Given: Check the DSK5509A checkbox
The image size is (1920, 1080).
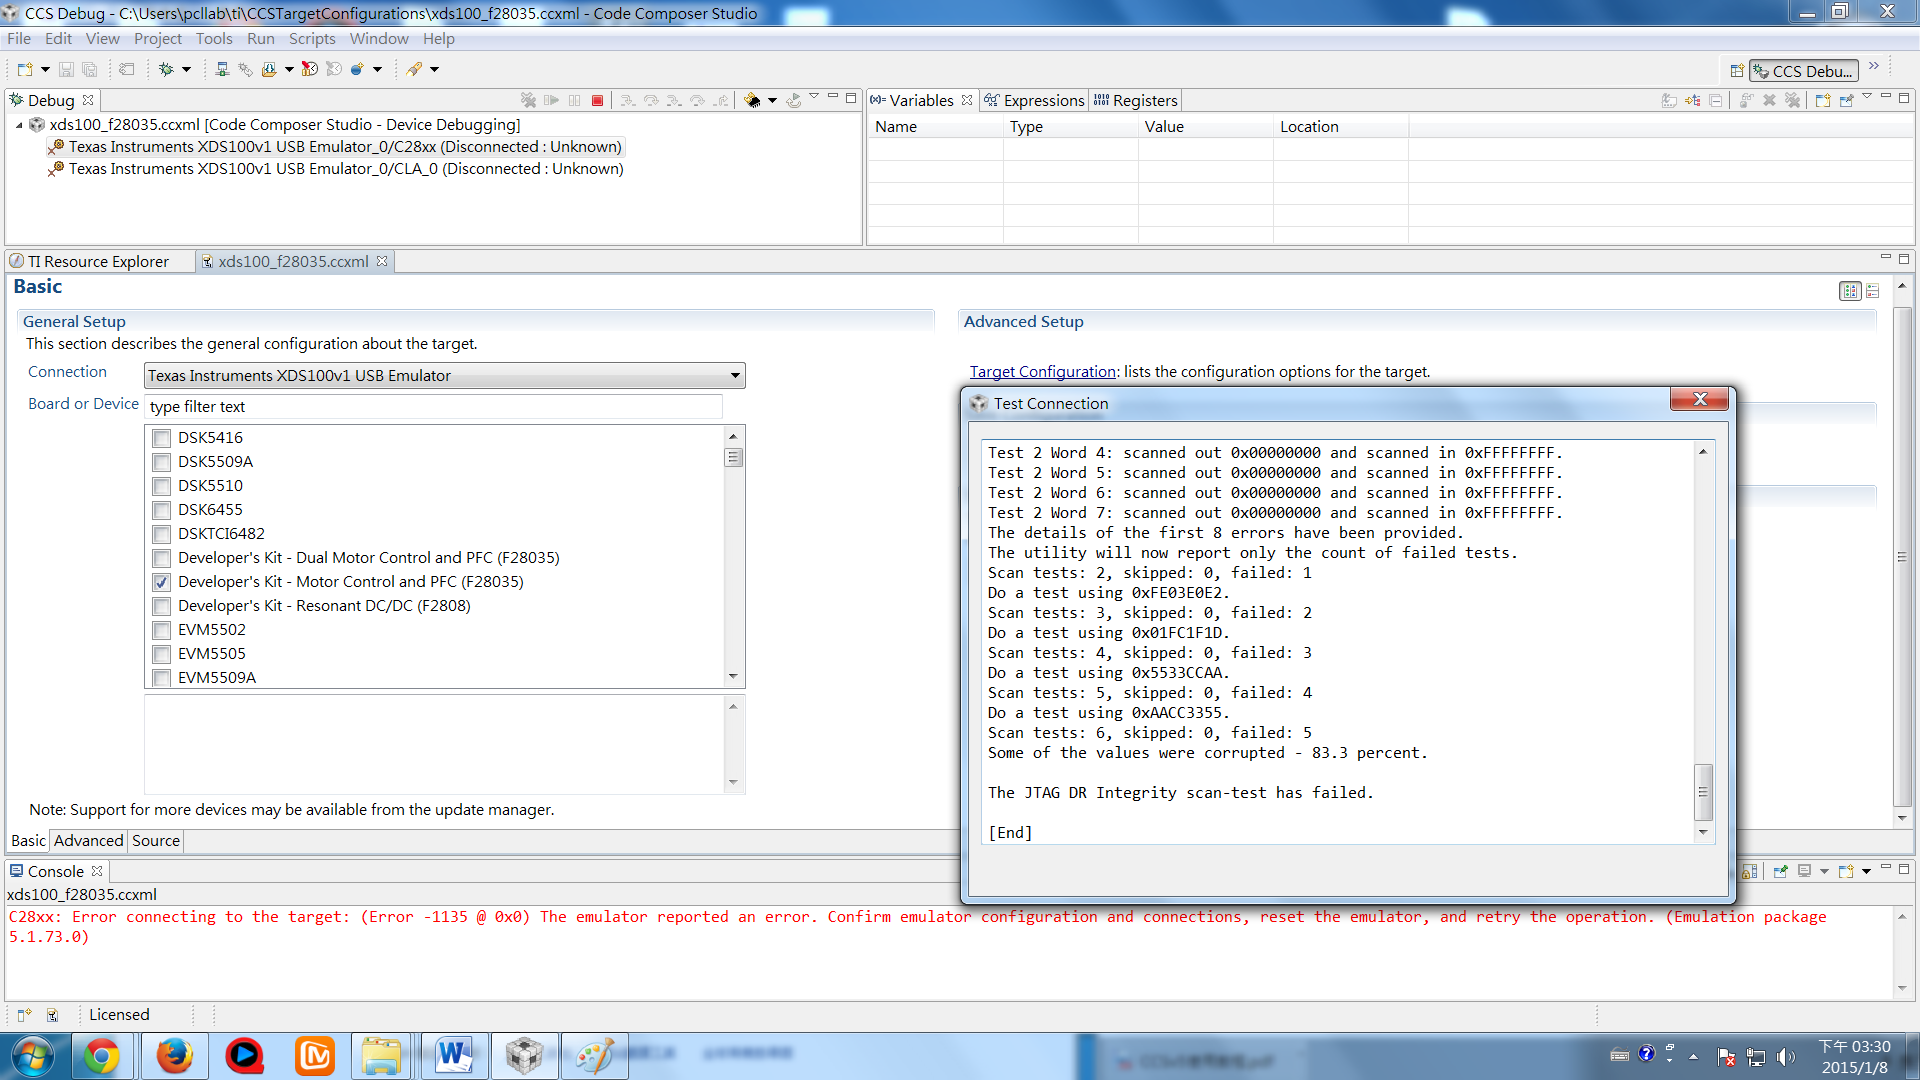Looking at the screenshot, I should point(161,462).
